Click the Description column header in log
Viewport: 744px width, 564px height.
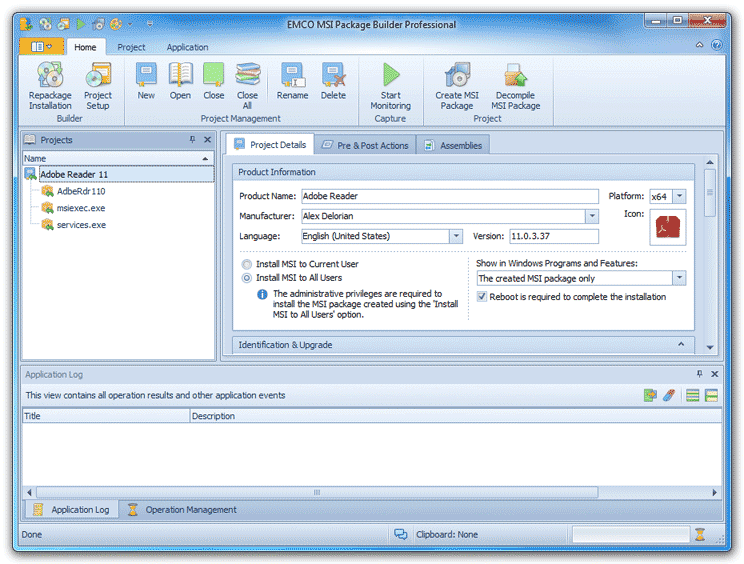[456, 416]
